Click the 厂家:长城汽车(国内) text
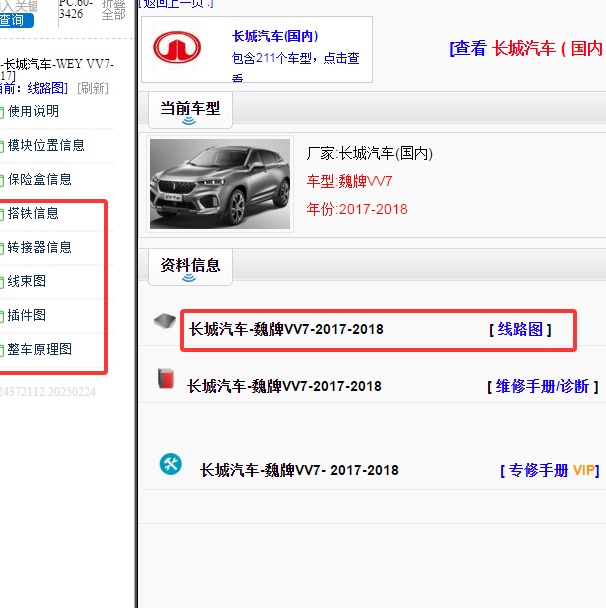The width and height of the screenshot is (606, 608). coord(369,154)
